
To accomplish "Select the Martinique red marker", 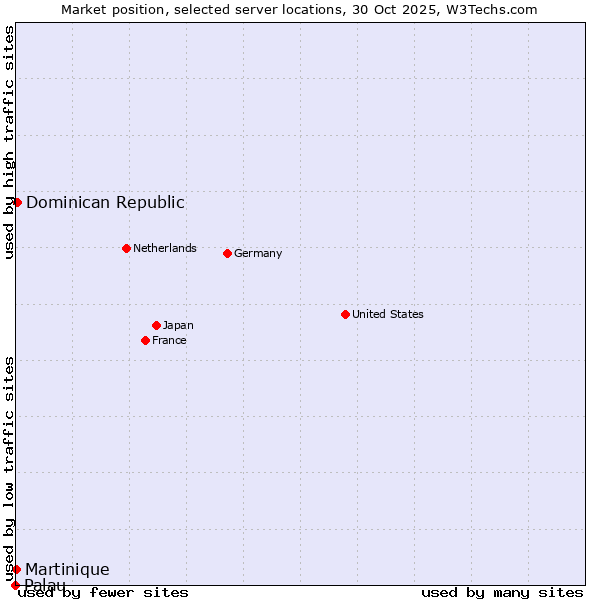I will click(x=16, y=569).
